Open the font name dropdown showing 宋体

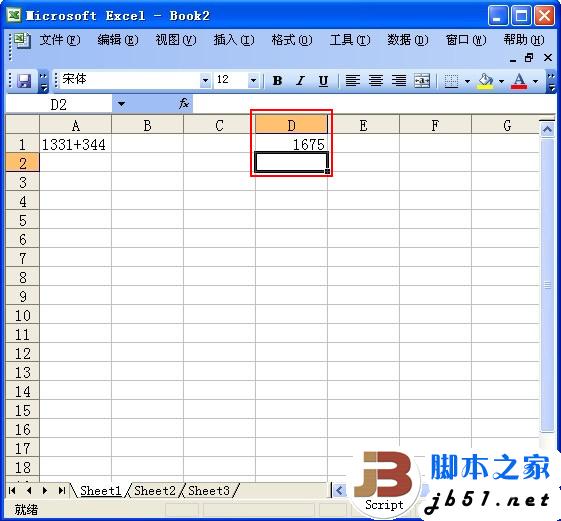click(x=205, y=80)
